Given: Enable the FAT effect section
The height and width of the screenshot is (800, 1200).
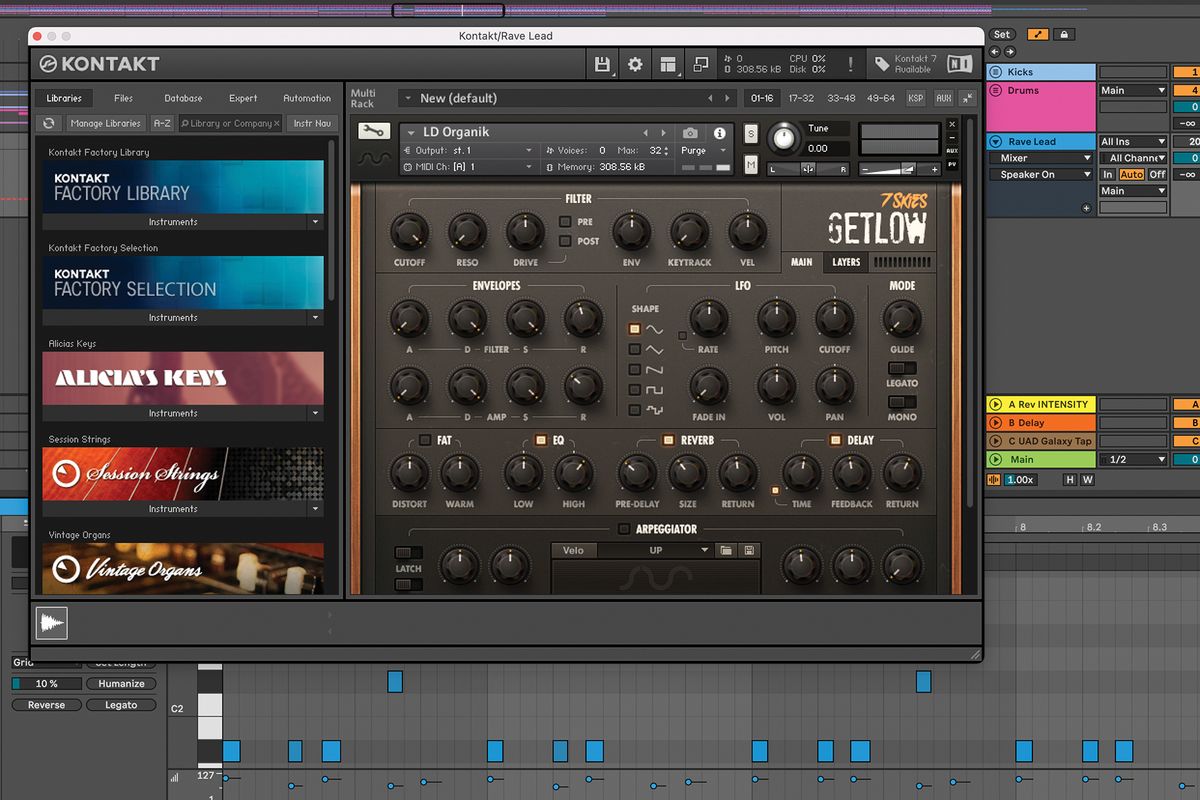Looking at the screenshot, I should [423, 439].
